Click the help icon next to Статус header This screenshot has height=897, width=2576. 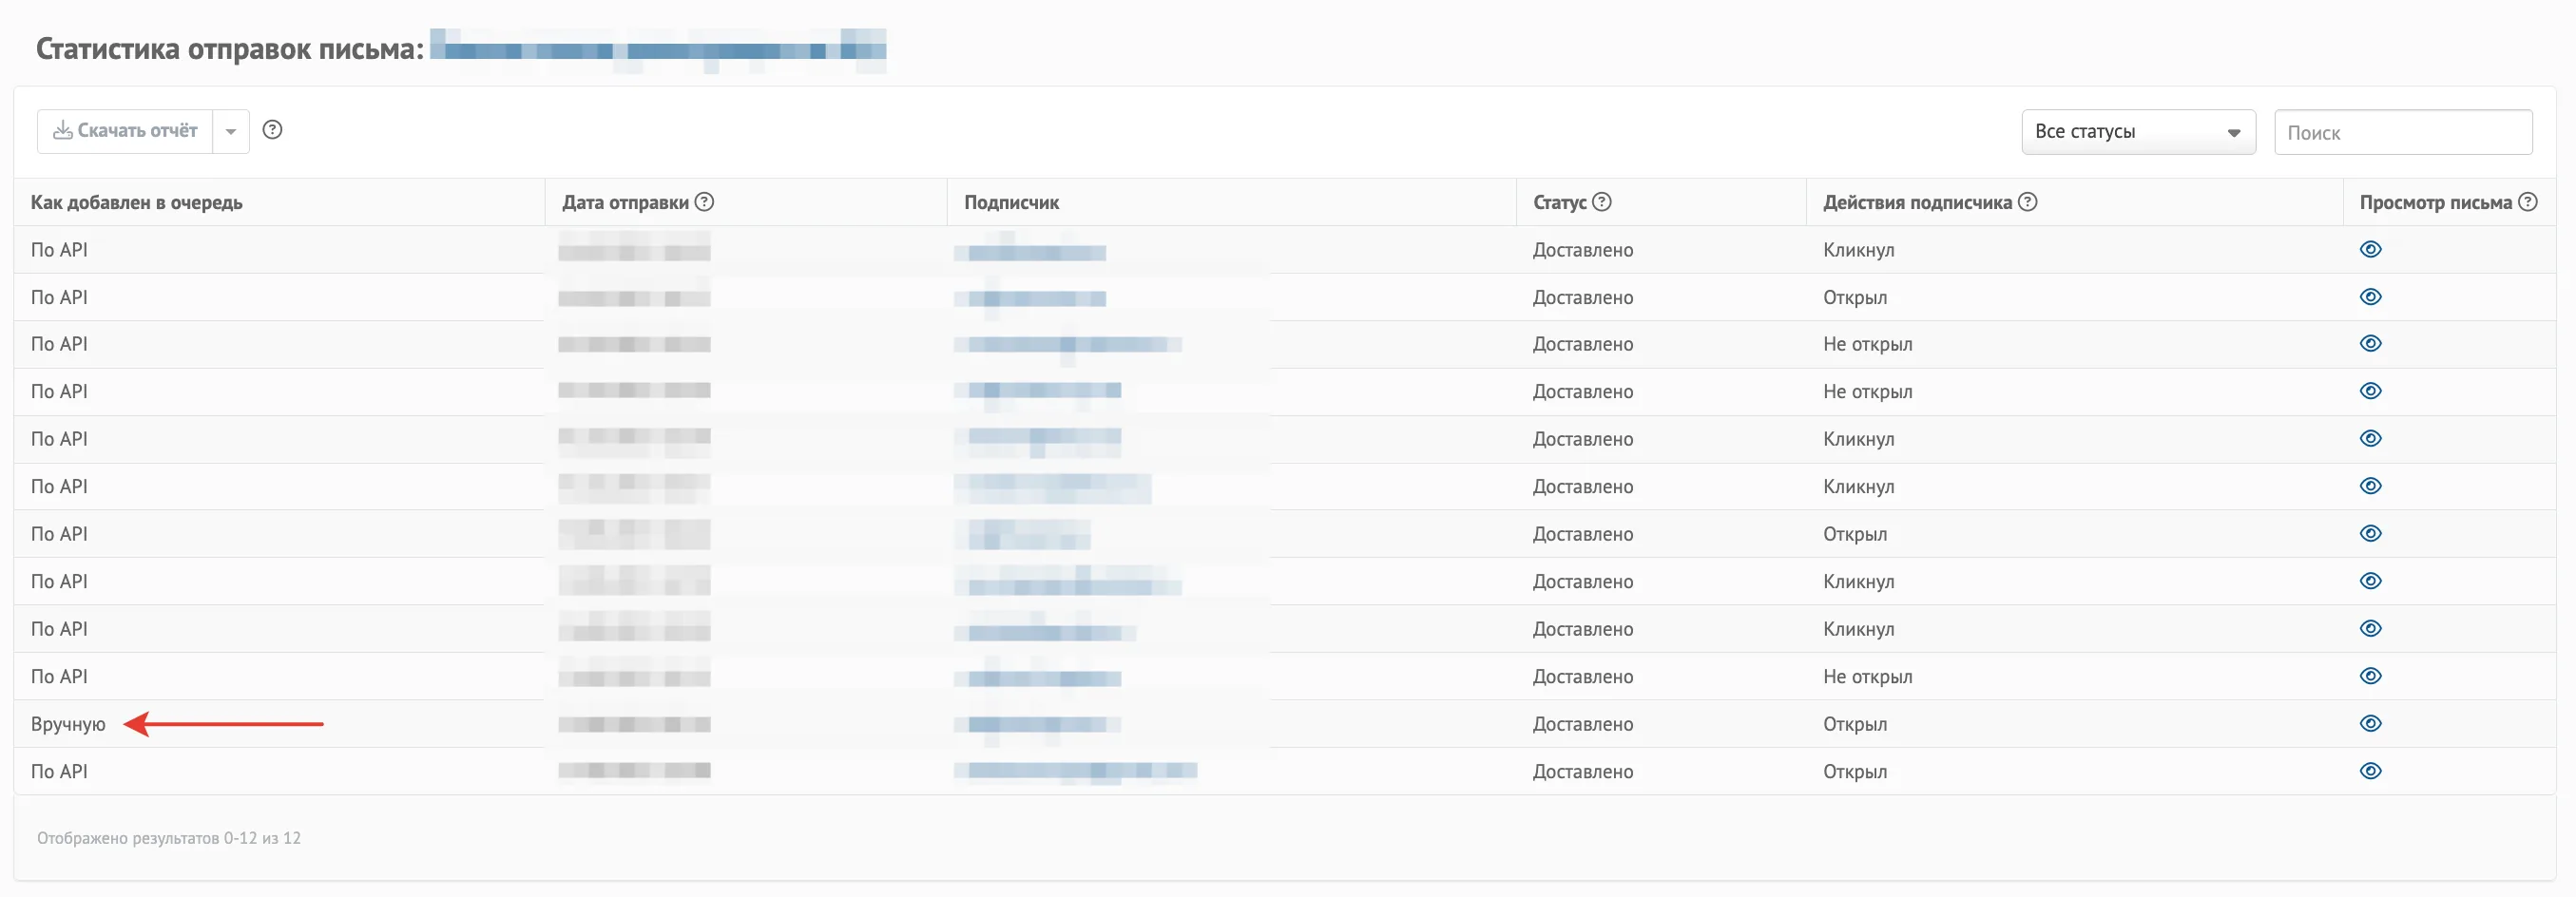coord(1601,202)
